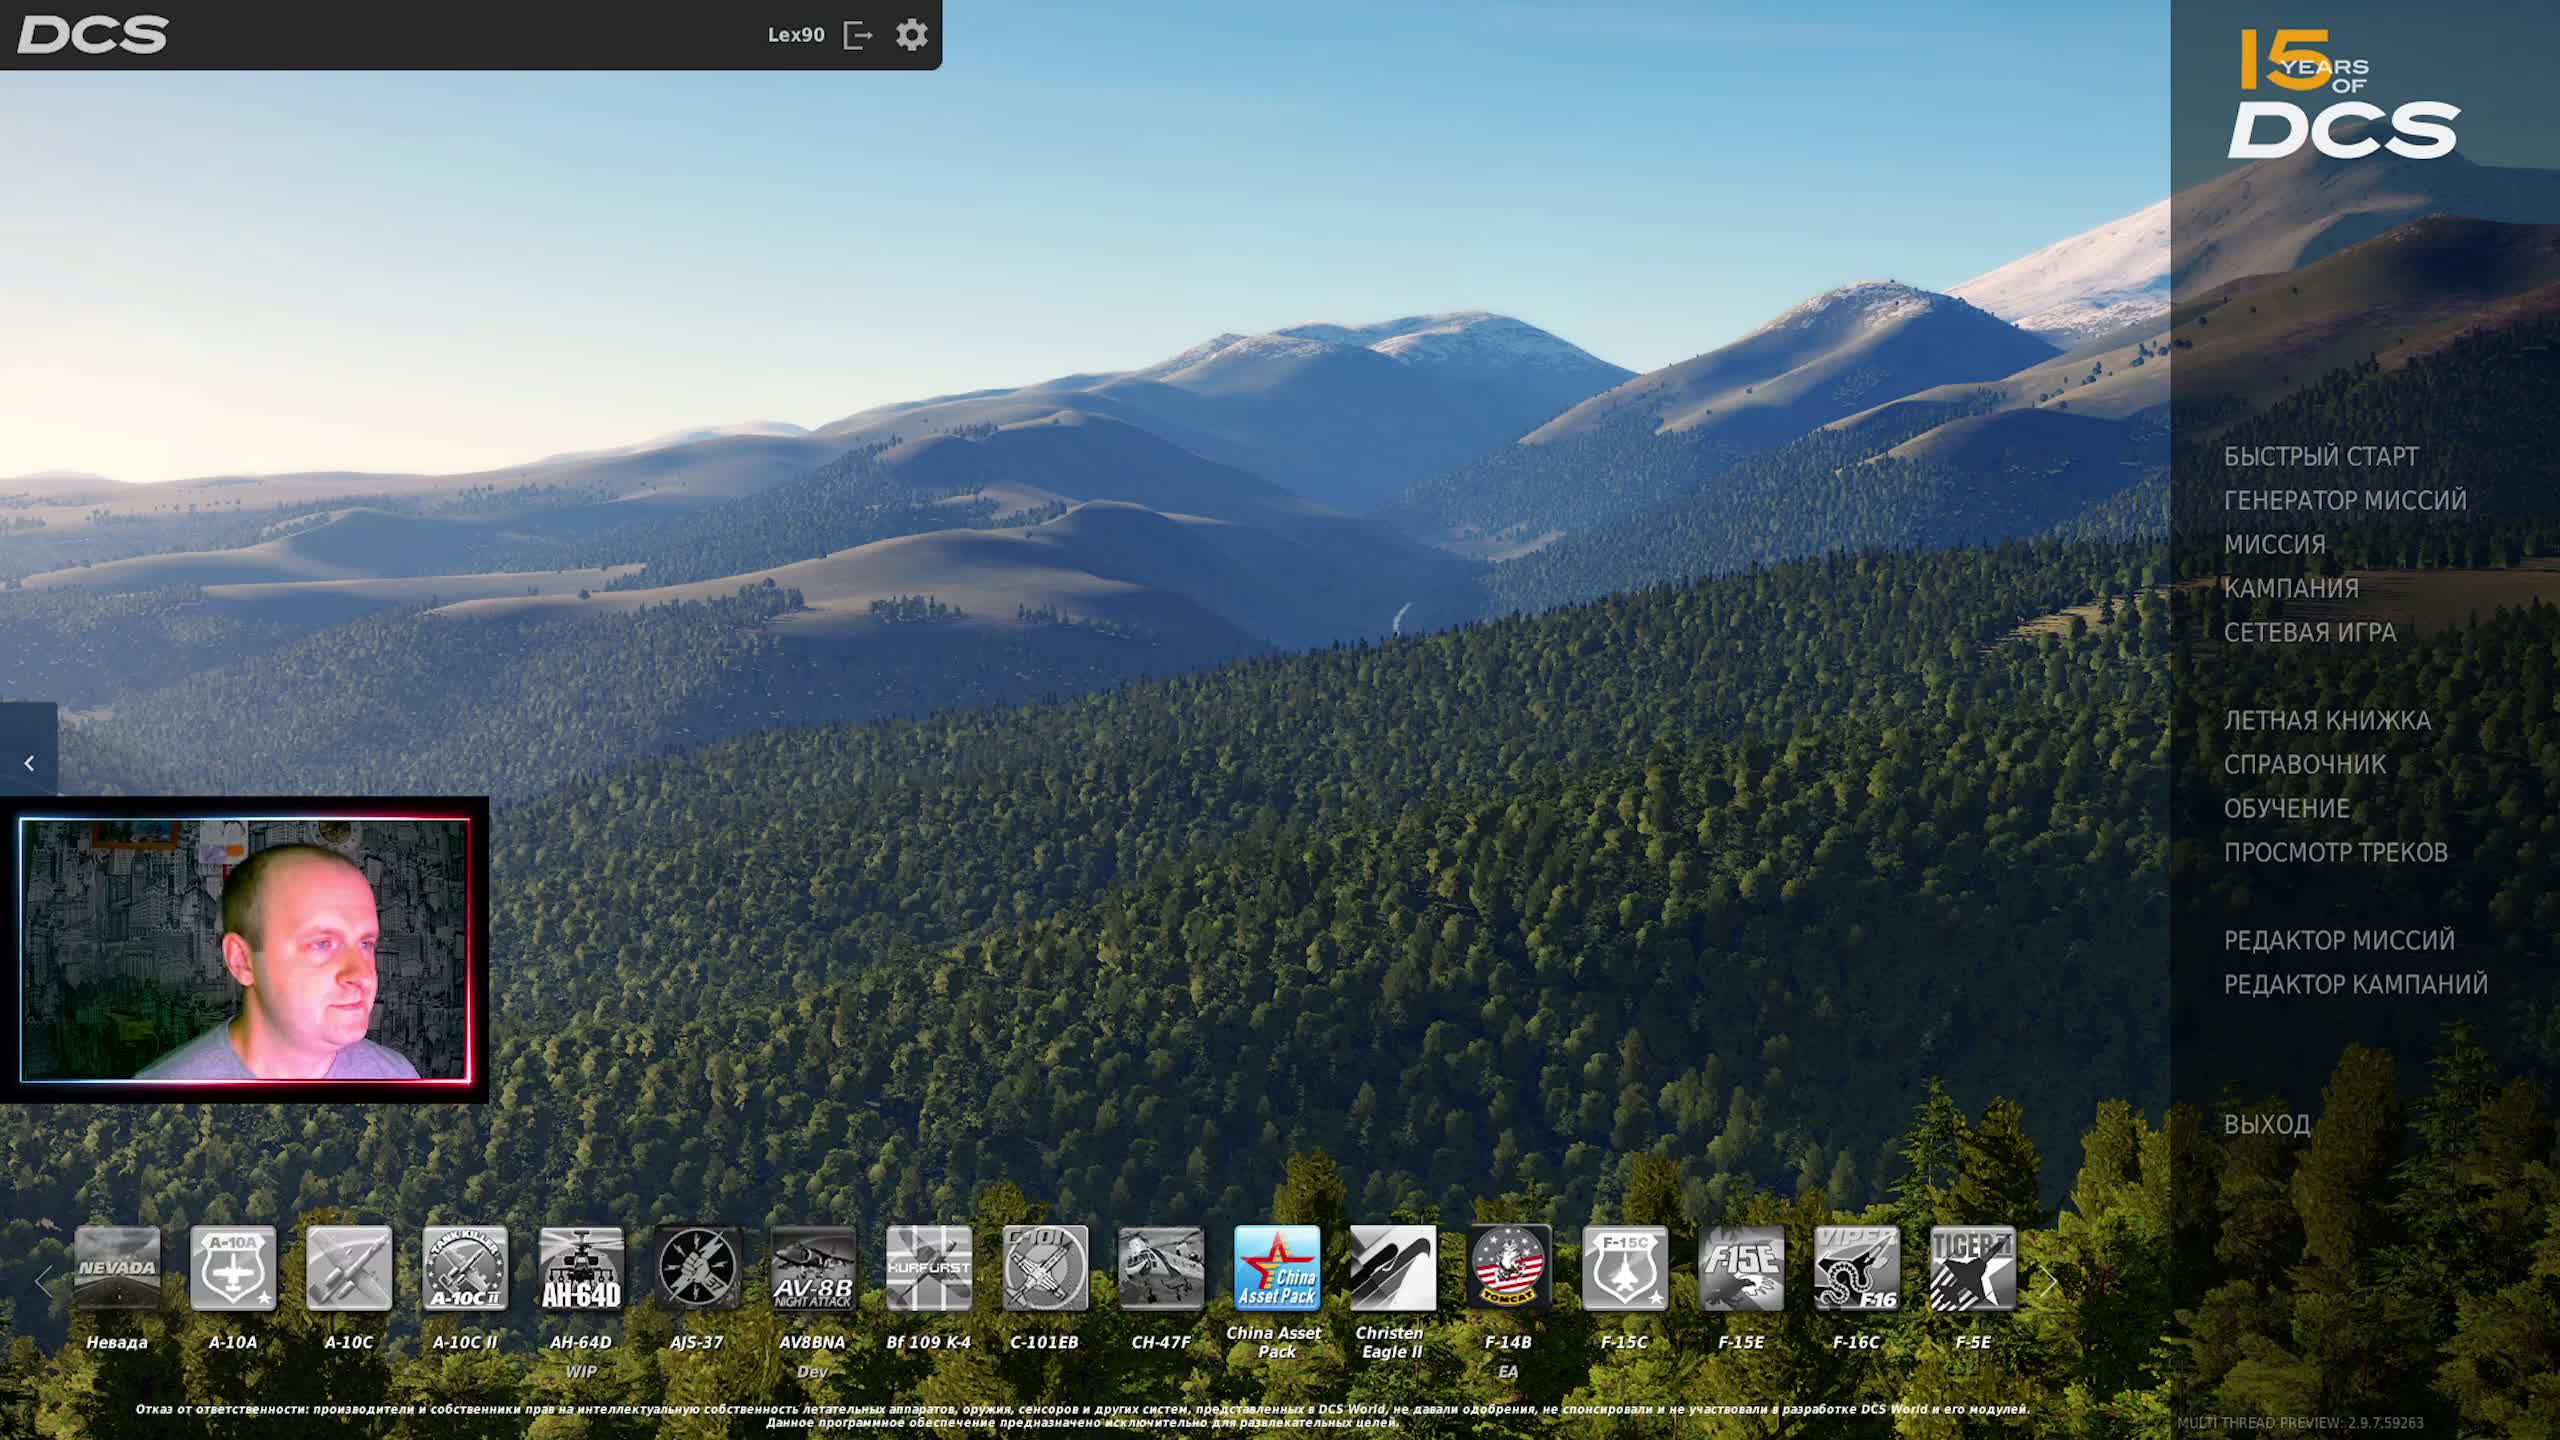
Task: Select the CH-47F helicopter module icon
Action: pos(1160,1268)
